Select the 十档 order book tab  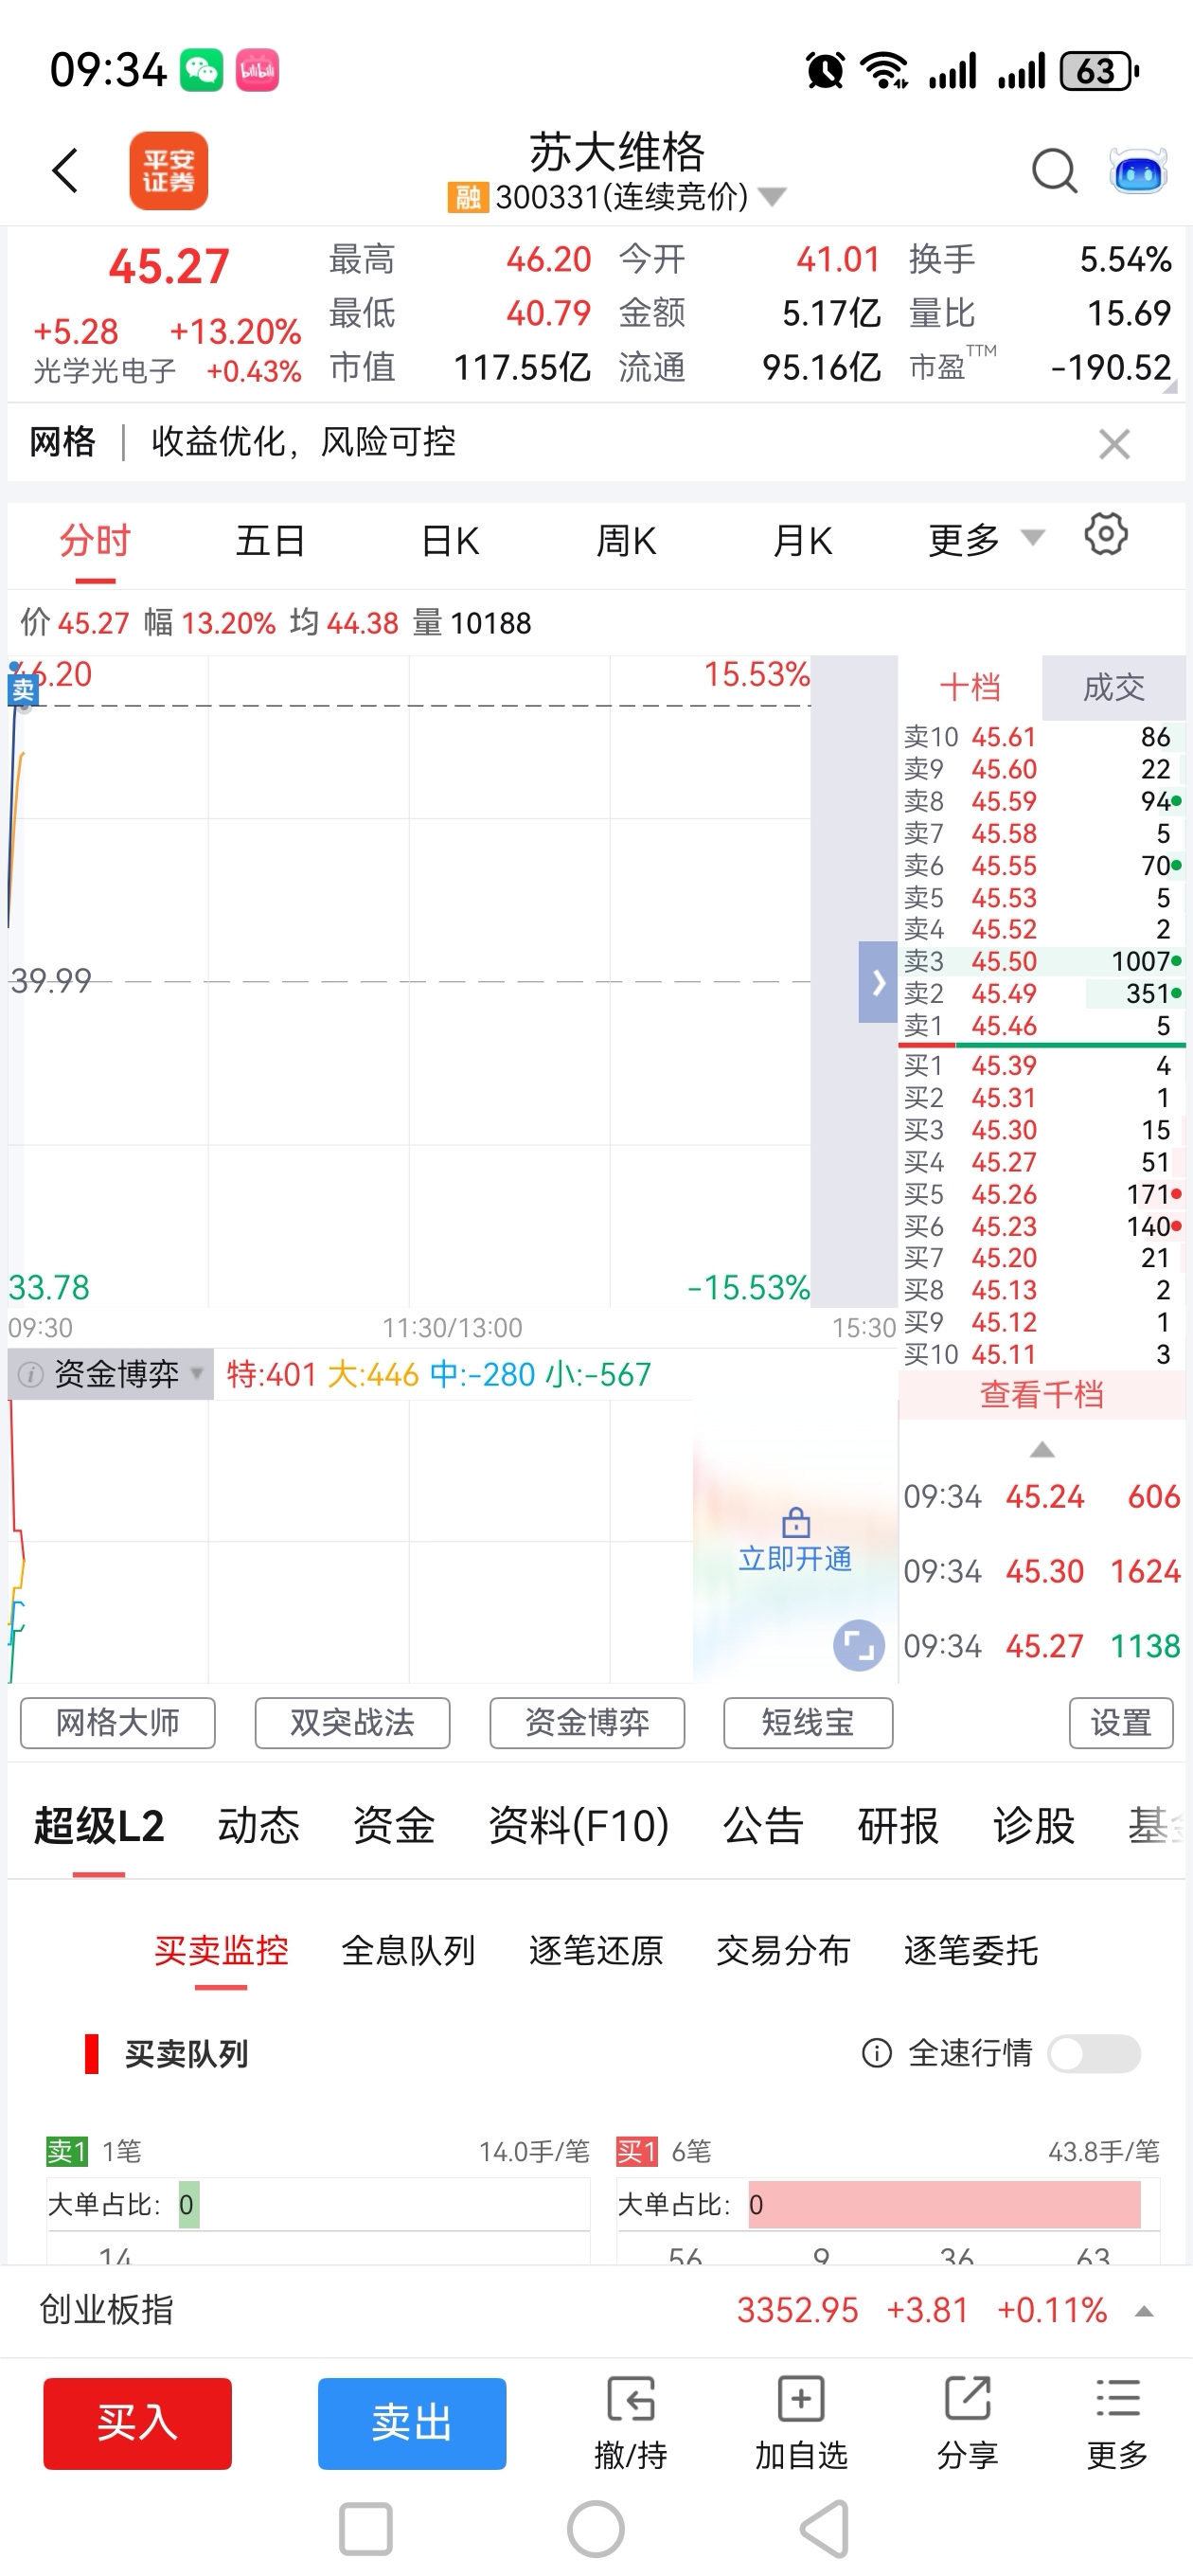970,687
